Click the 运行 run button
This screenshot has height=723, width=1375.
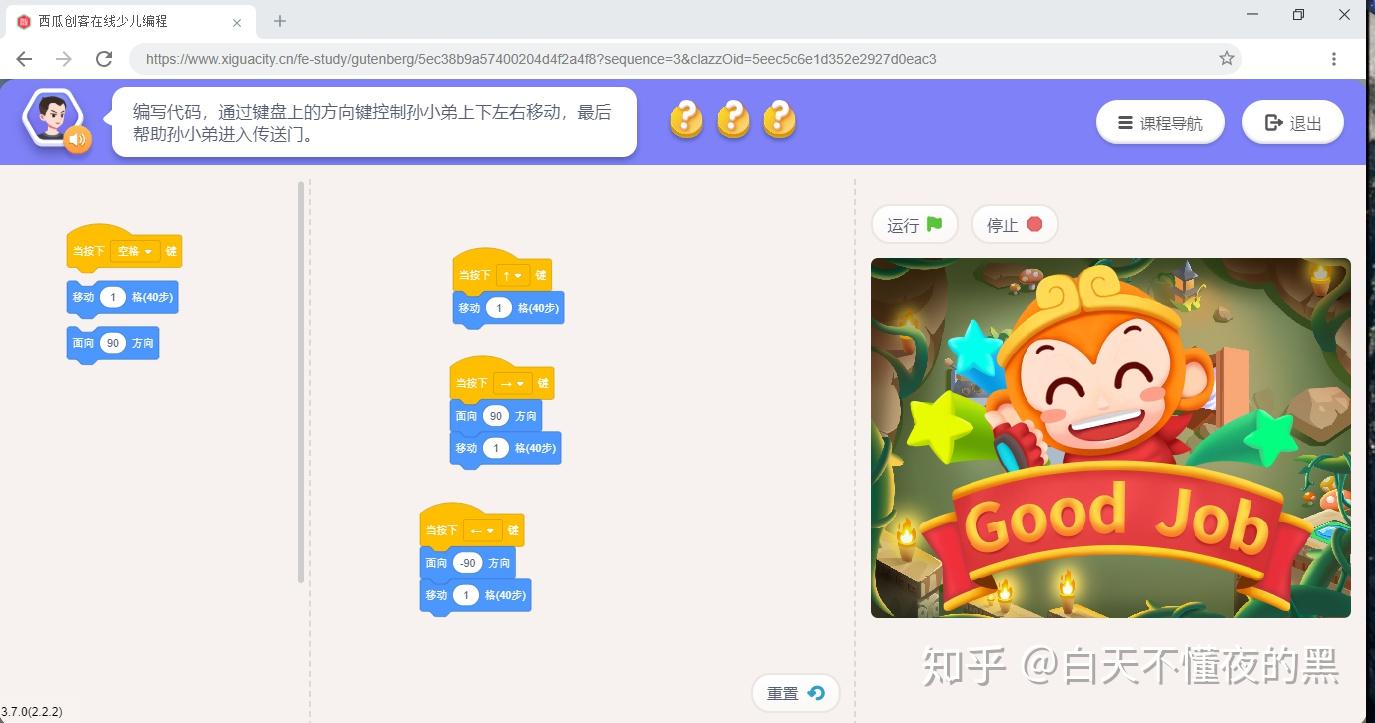coord(915,225)
